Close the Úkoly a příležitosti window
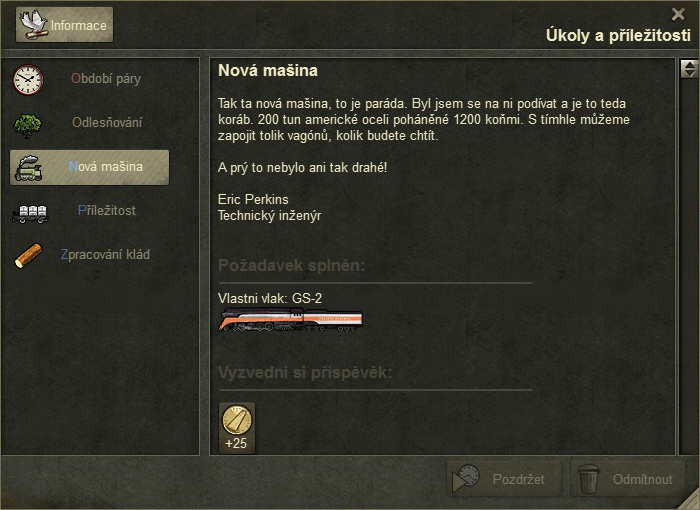 click(x=678, y=14)
